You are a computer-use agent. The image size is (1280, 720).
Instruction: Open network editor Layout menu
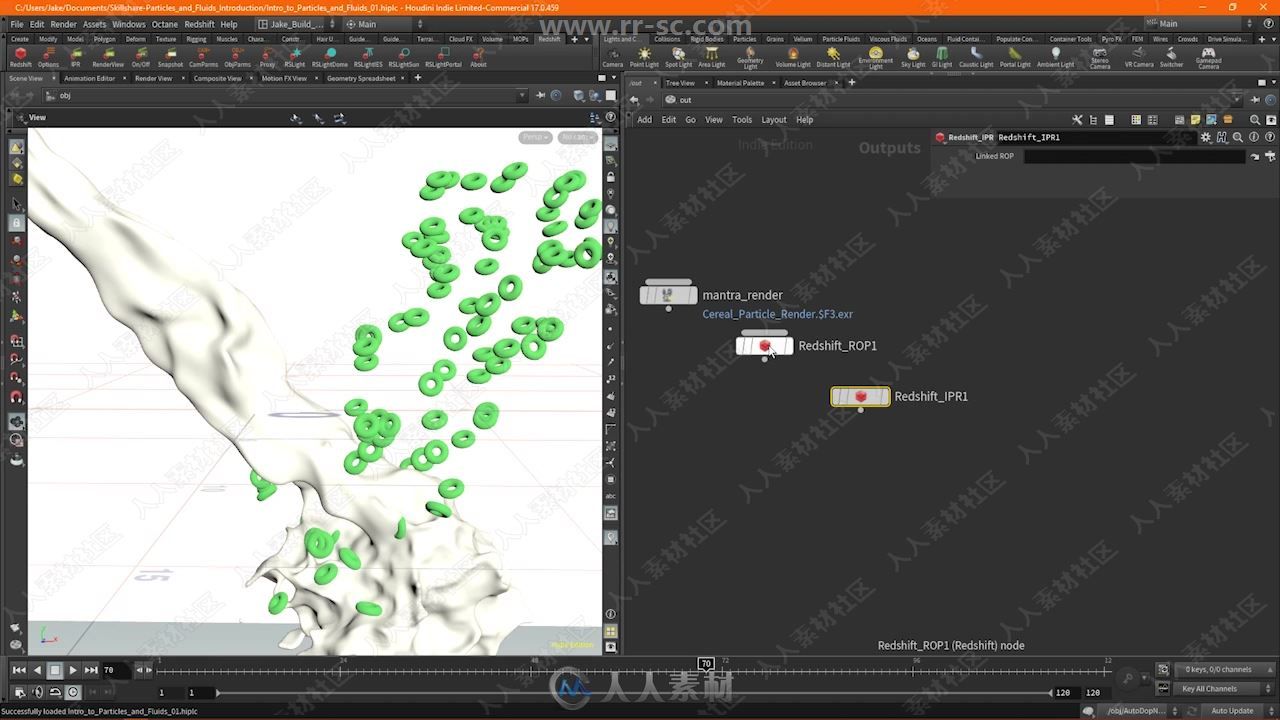tap(774, 120)
